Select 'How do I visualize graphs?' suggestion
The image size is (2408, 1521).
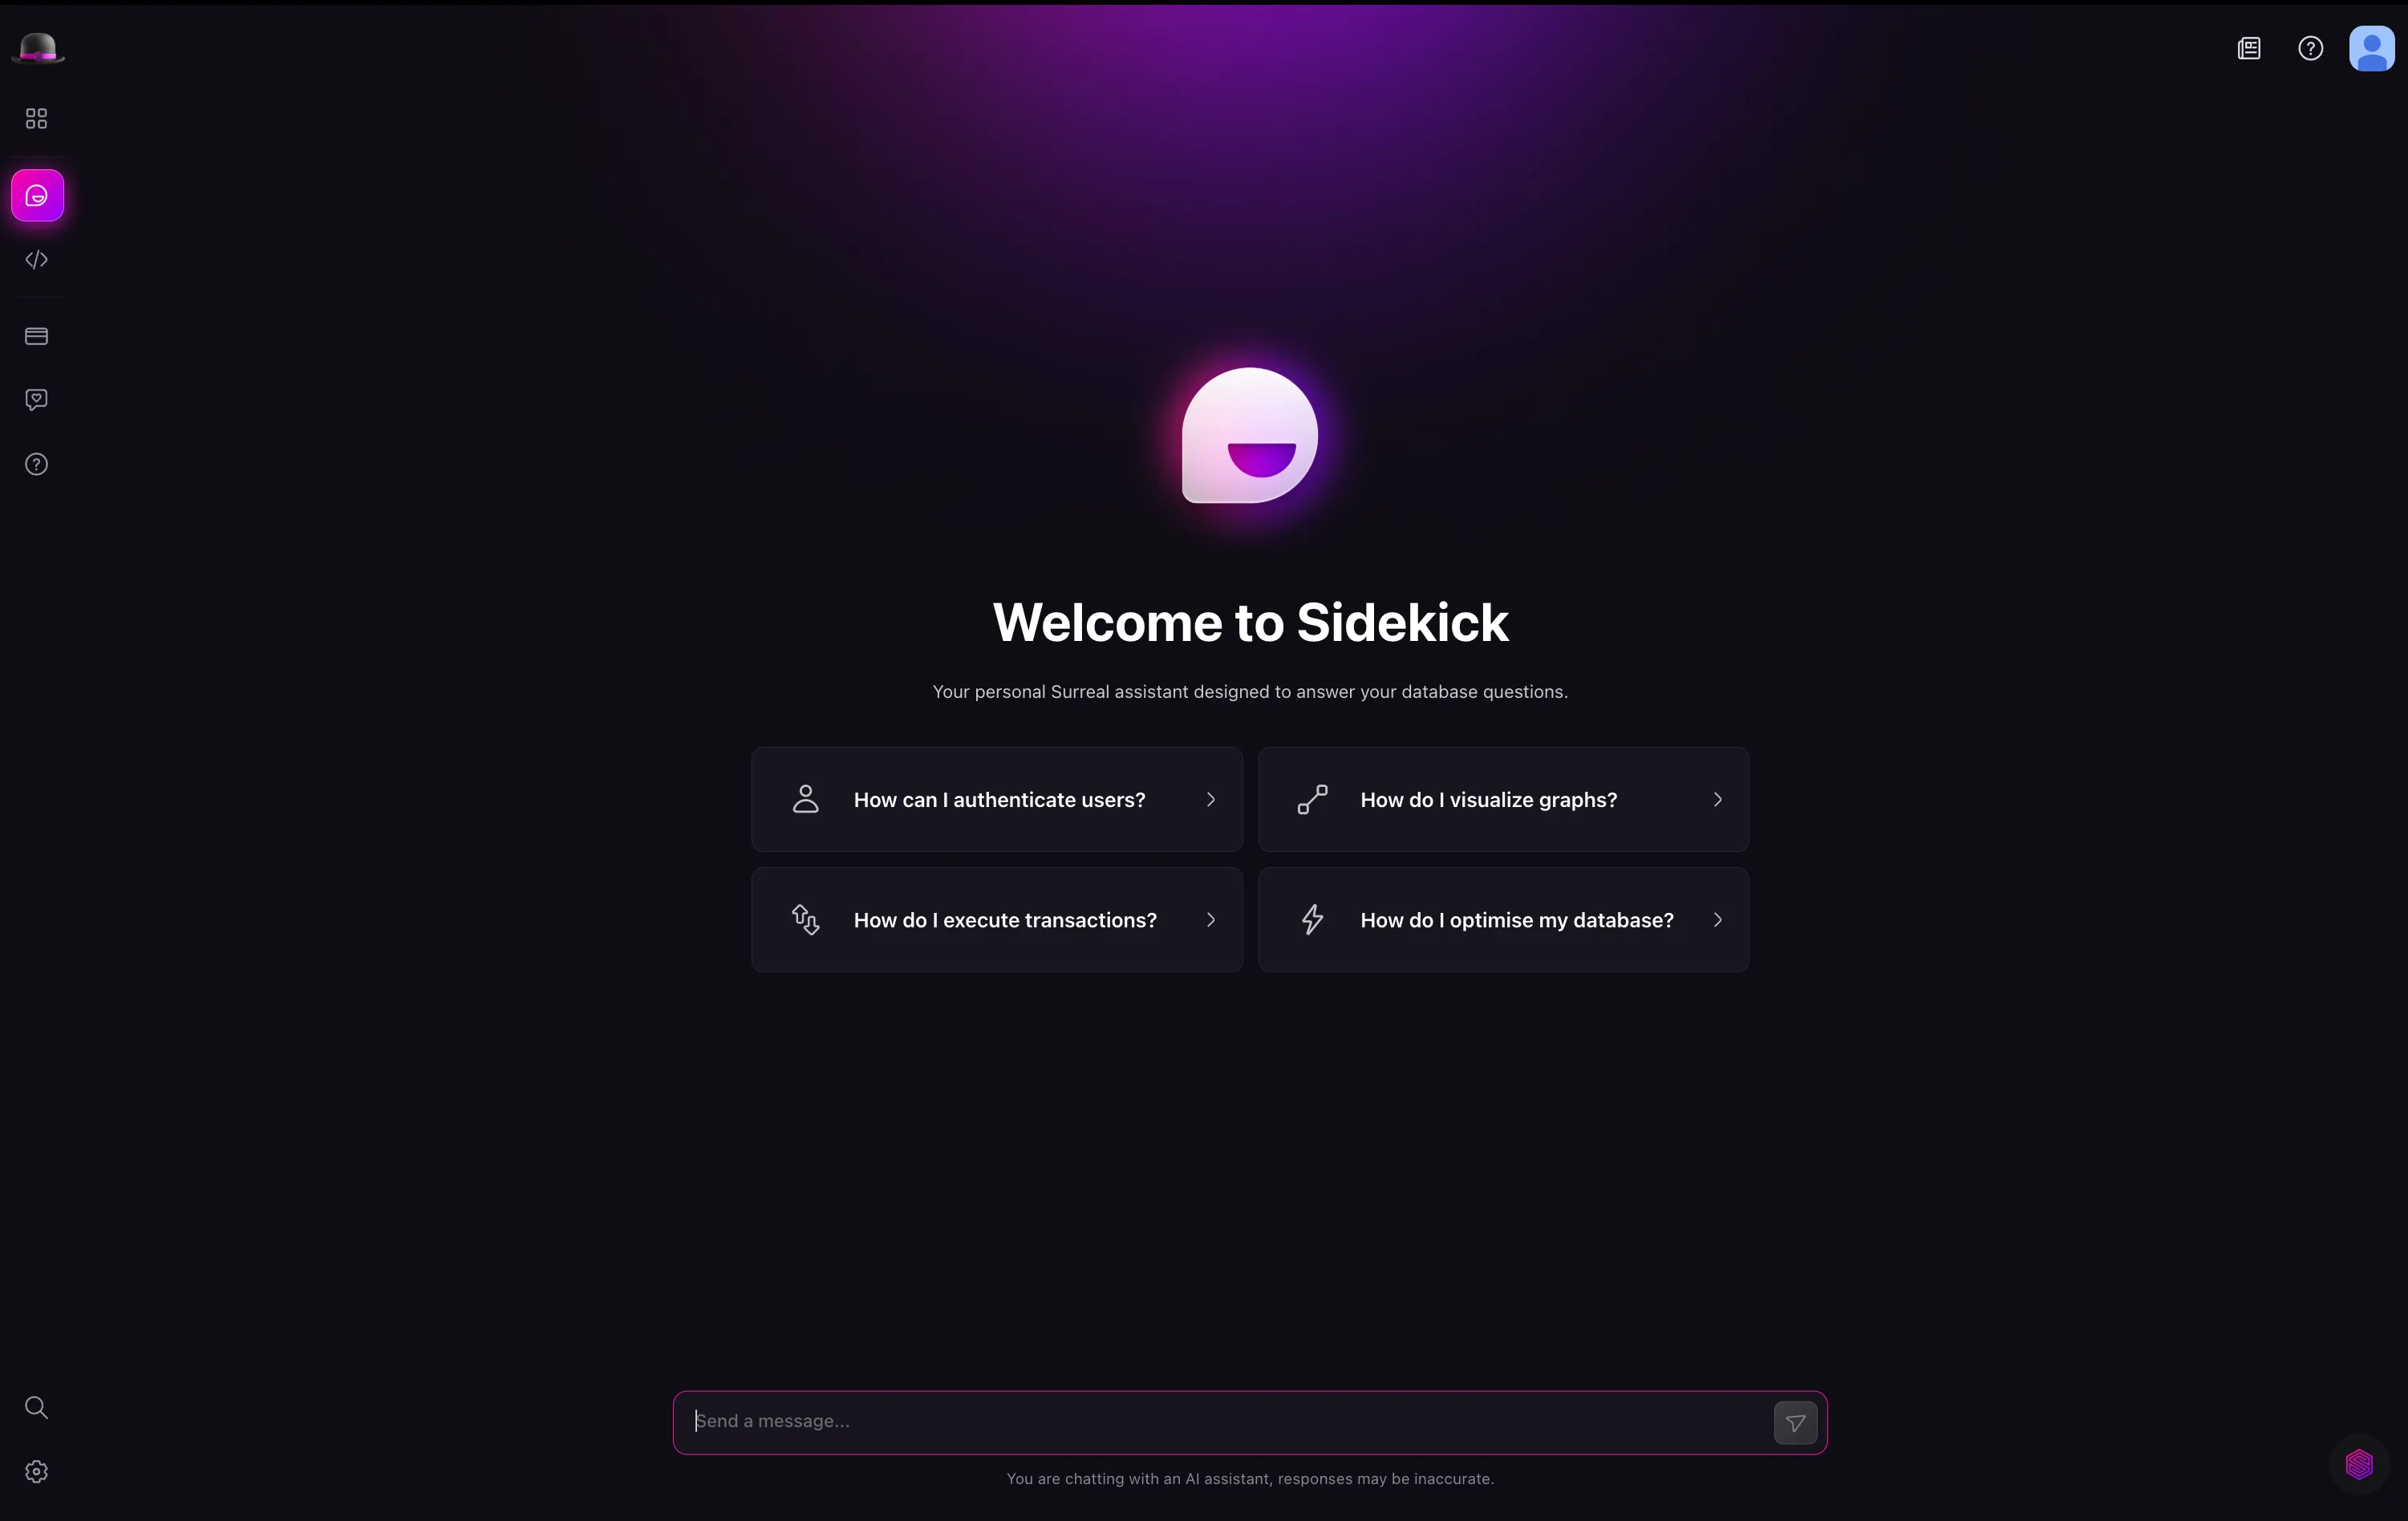(1504, 800)
